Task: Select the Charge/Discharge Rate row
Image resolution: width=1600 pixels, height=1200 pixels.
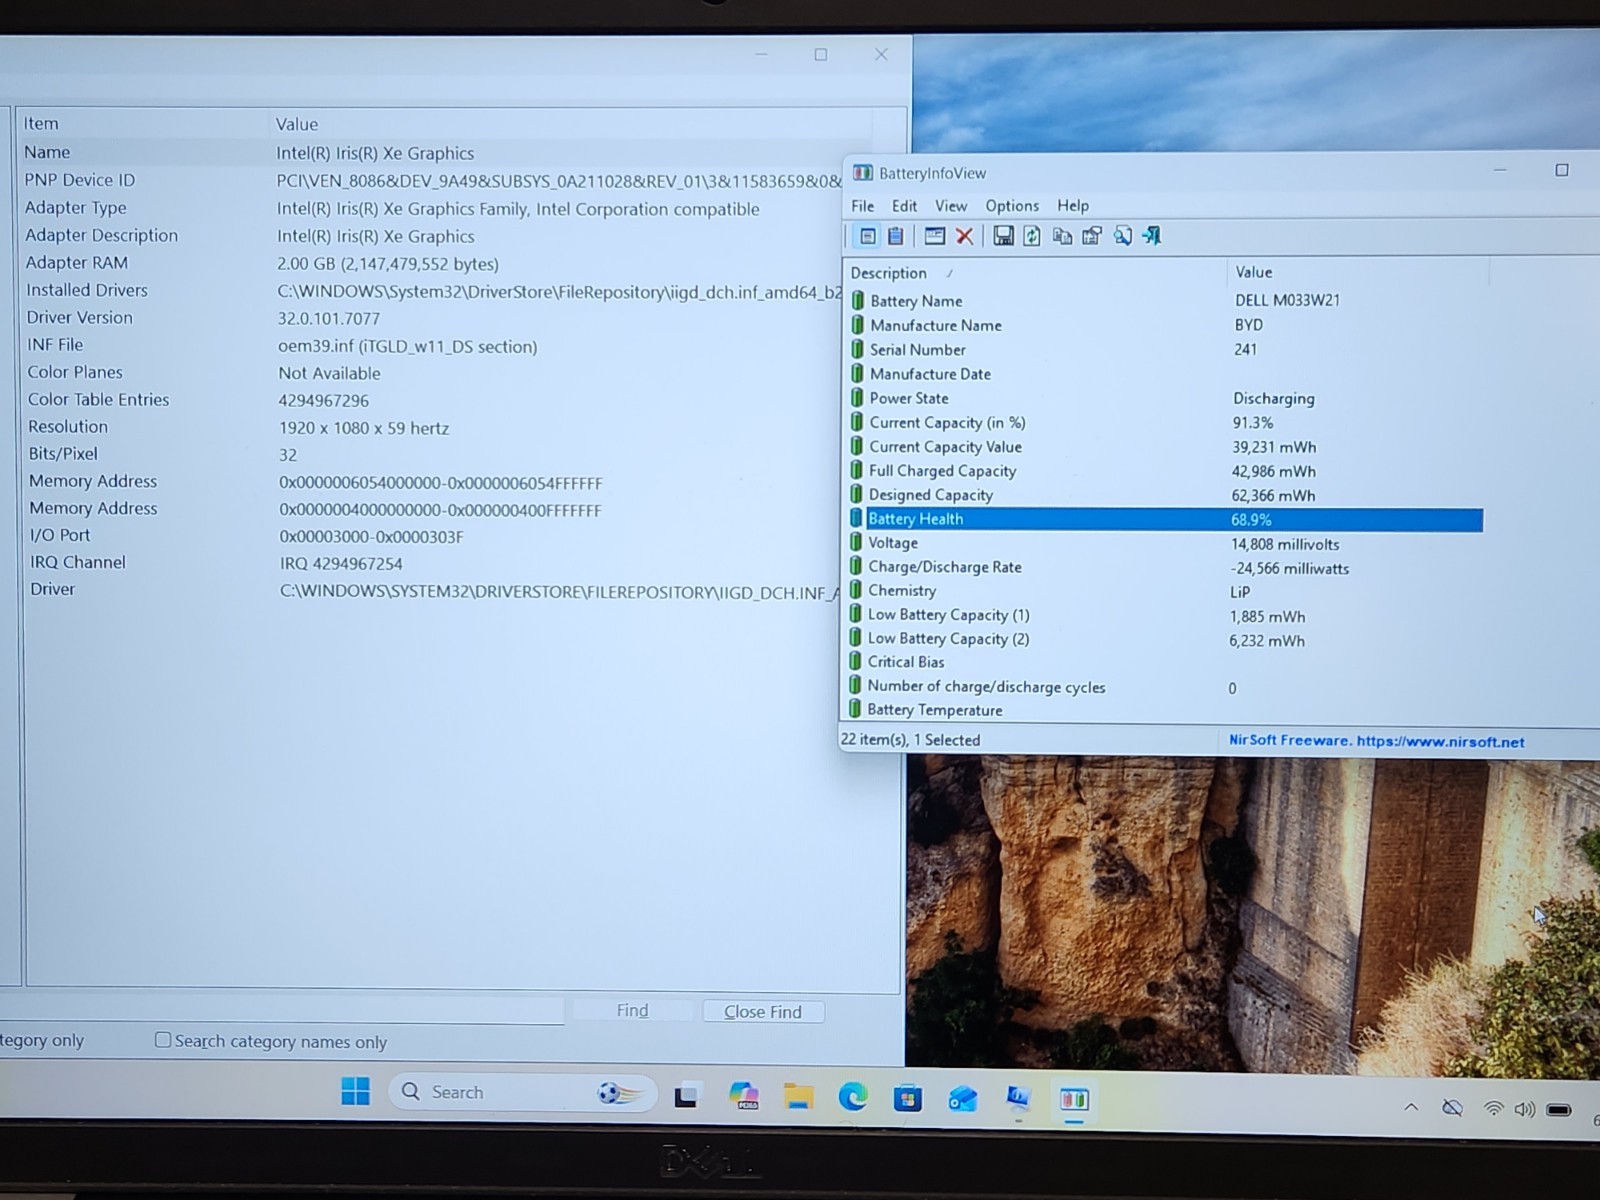Action: tap(1165, 567)
